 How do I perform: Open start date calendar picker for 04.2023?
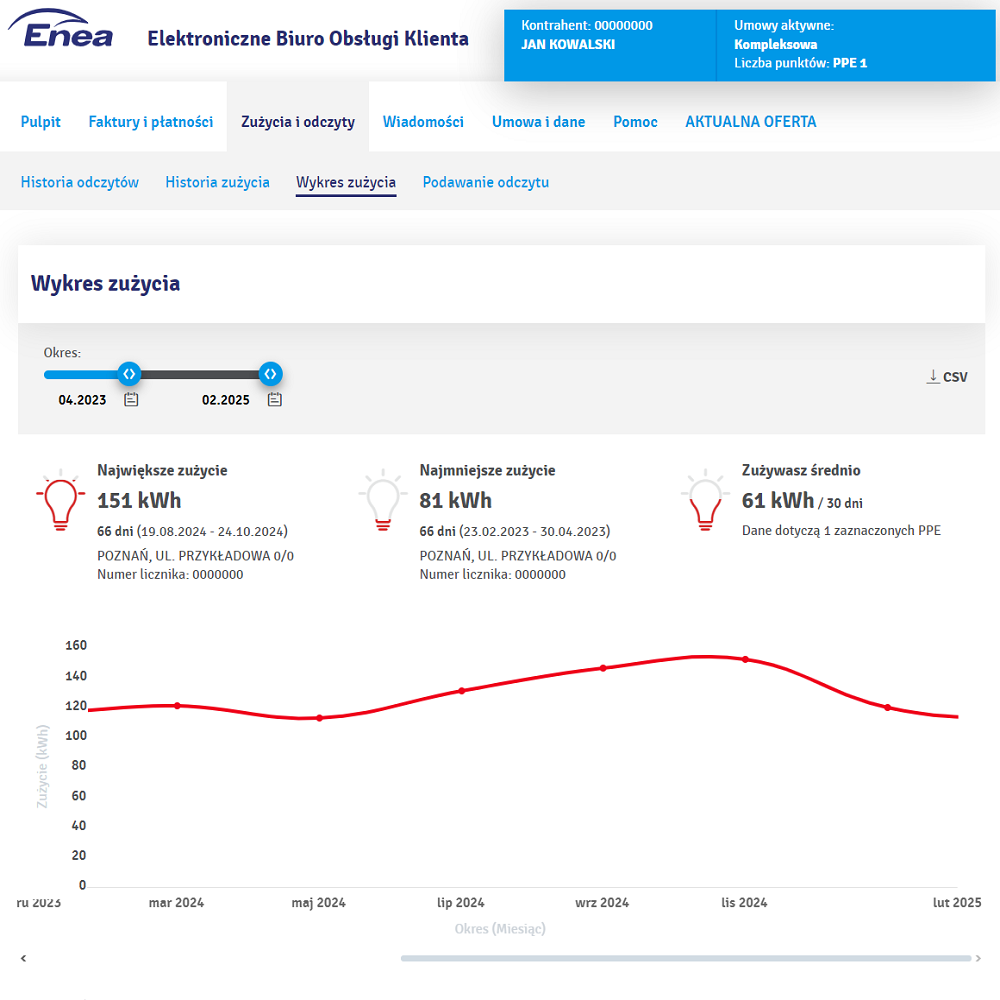[x=131, y=400]
